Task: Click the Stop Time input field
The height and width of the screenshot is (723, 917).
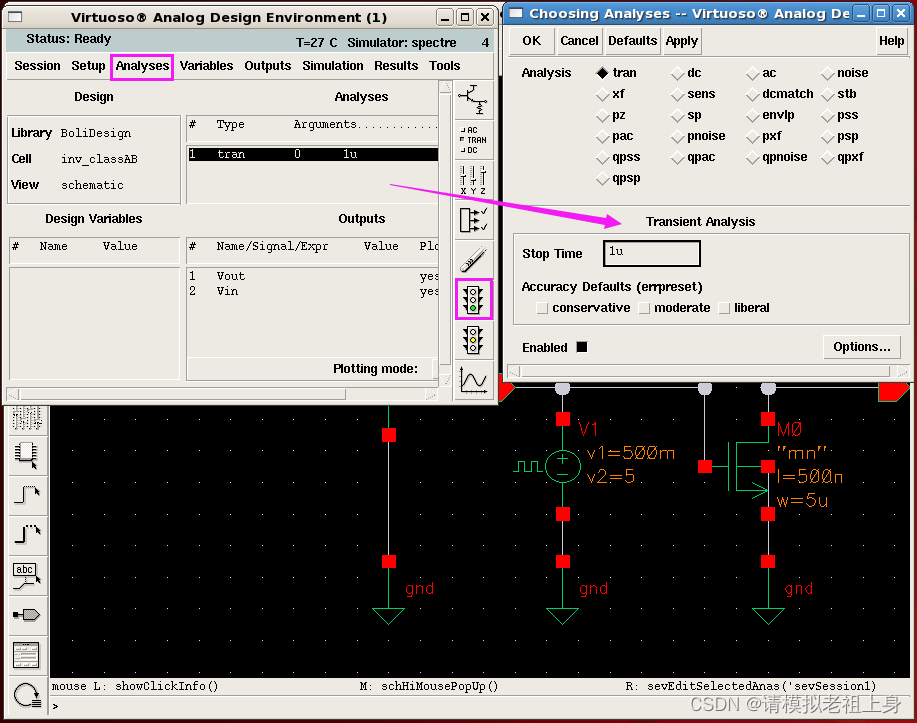Action: pos(651,253)
